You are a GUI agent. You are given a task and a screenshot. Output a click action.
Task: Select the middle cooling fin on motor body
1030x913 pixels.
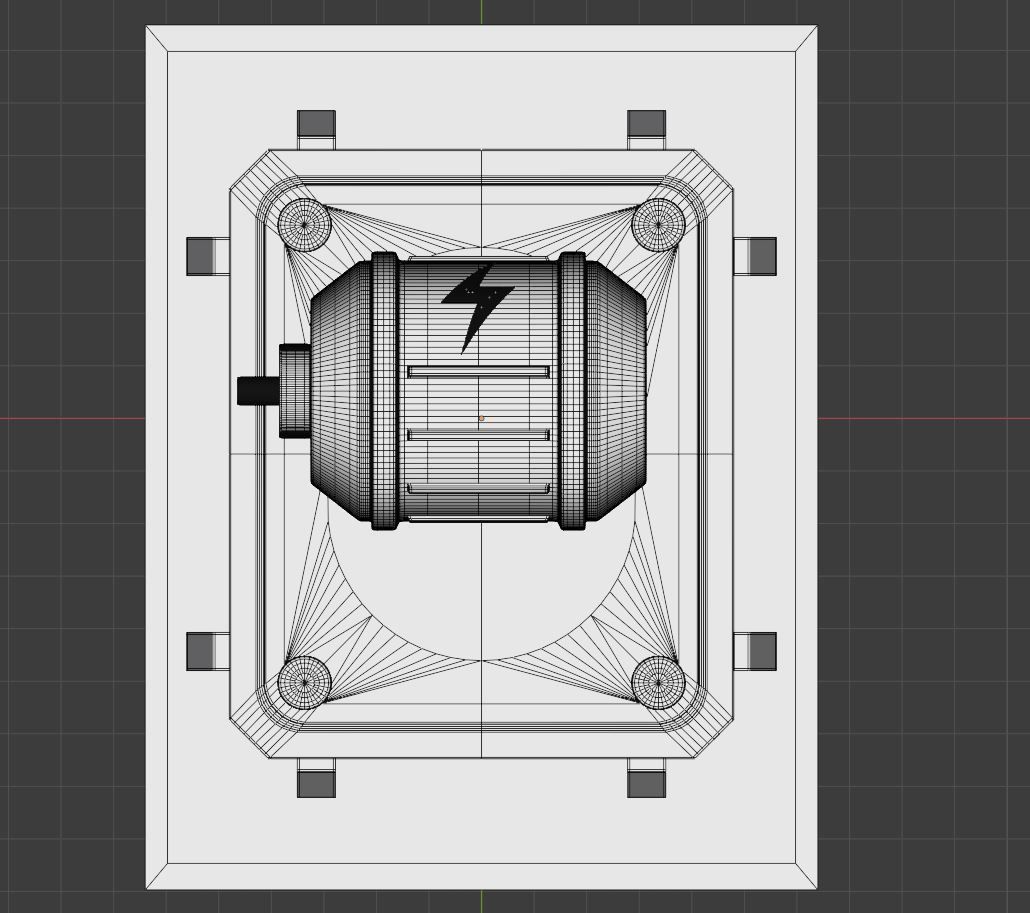(478, 435)
